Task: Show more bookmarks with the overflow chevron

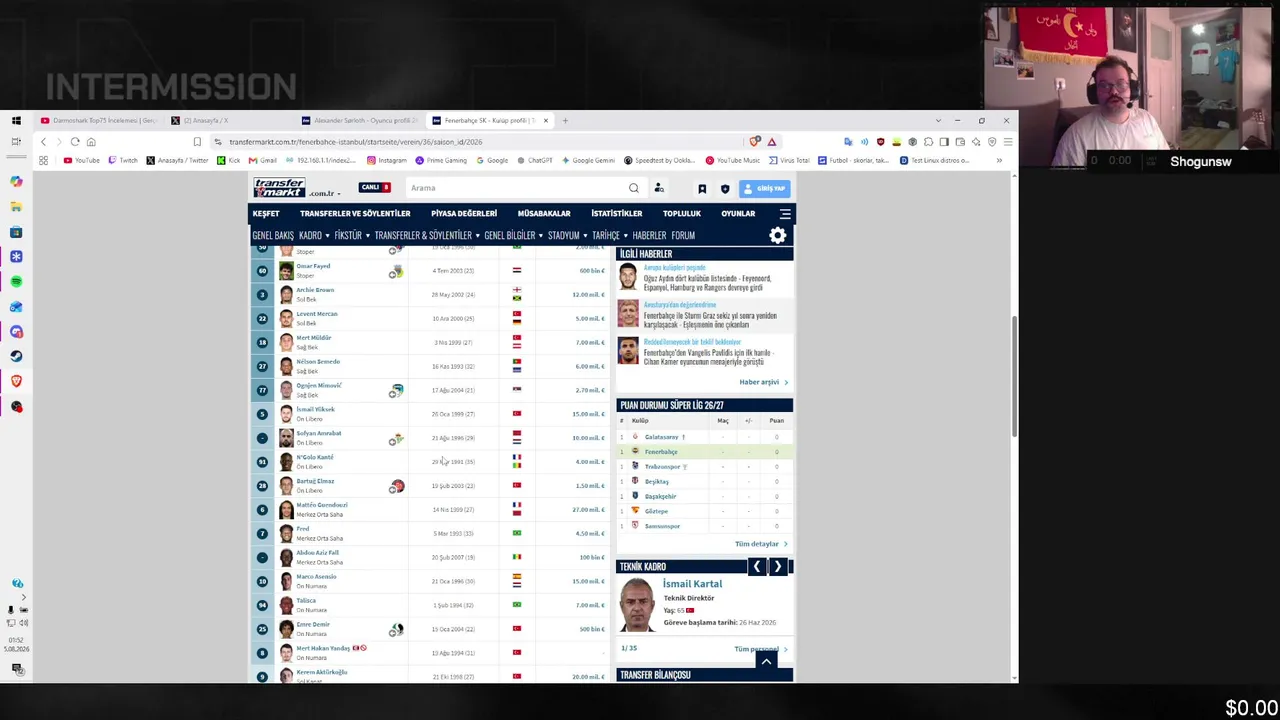Action: pos(998,160)
